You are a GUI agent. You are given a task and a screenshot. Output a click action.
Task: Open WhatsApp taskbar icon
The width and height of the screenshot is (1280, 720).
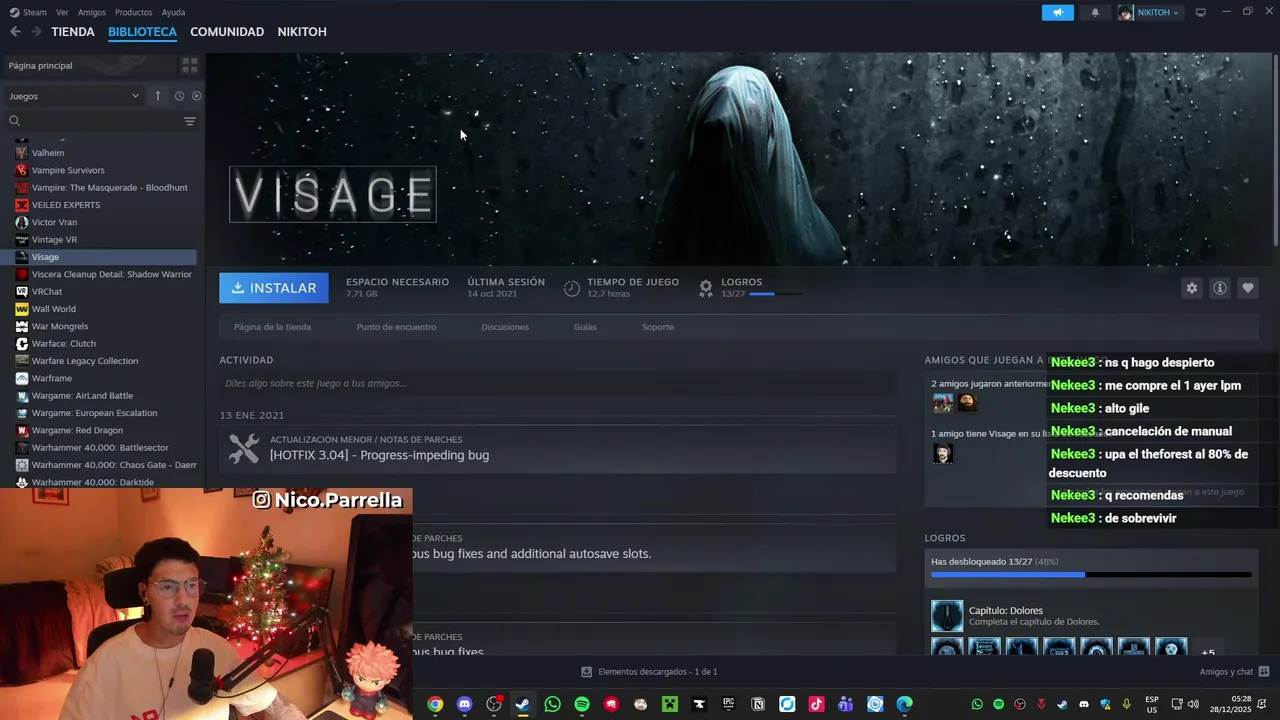pyautogui.click(x=552, y=704)
